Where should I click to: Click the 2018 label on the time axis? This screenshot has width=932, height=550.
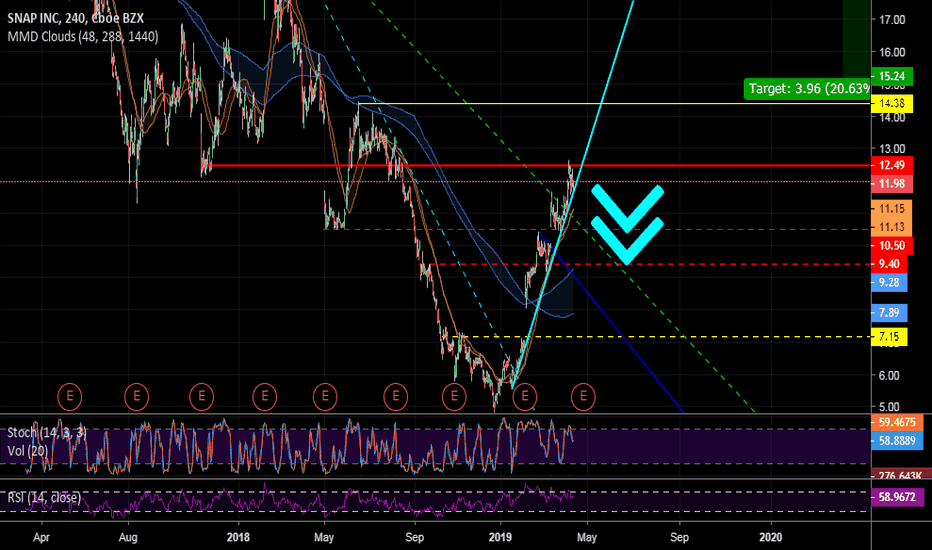point(238,538)
